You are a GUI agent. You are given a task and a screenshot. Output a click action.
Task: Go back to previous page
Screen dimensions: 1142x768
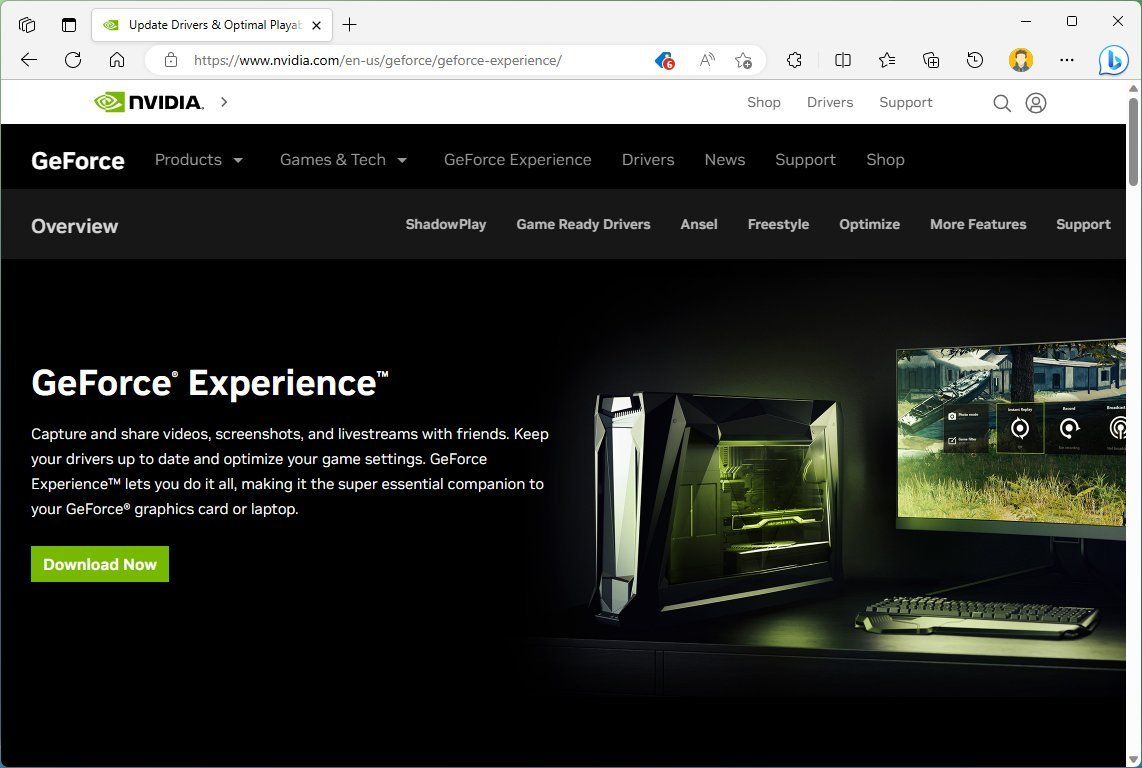[29, 60]
